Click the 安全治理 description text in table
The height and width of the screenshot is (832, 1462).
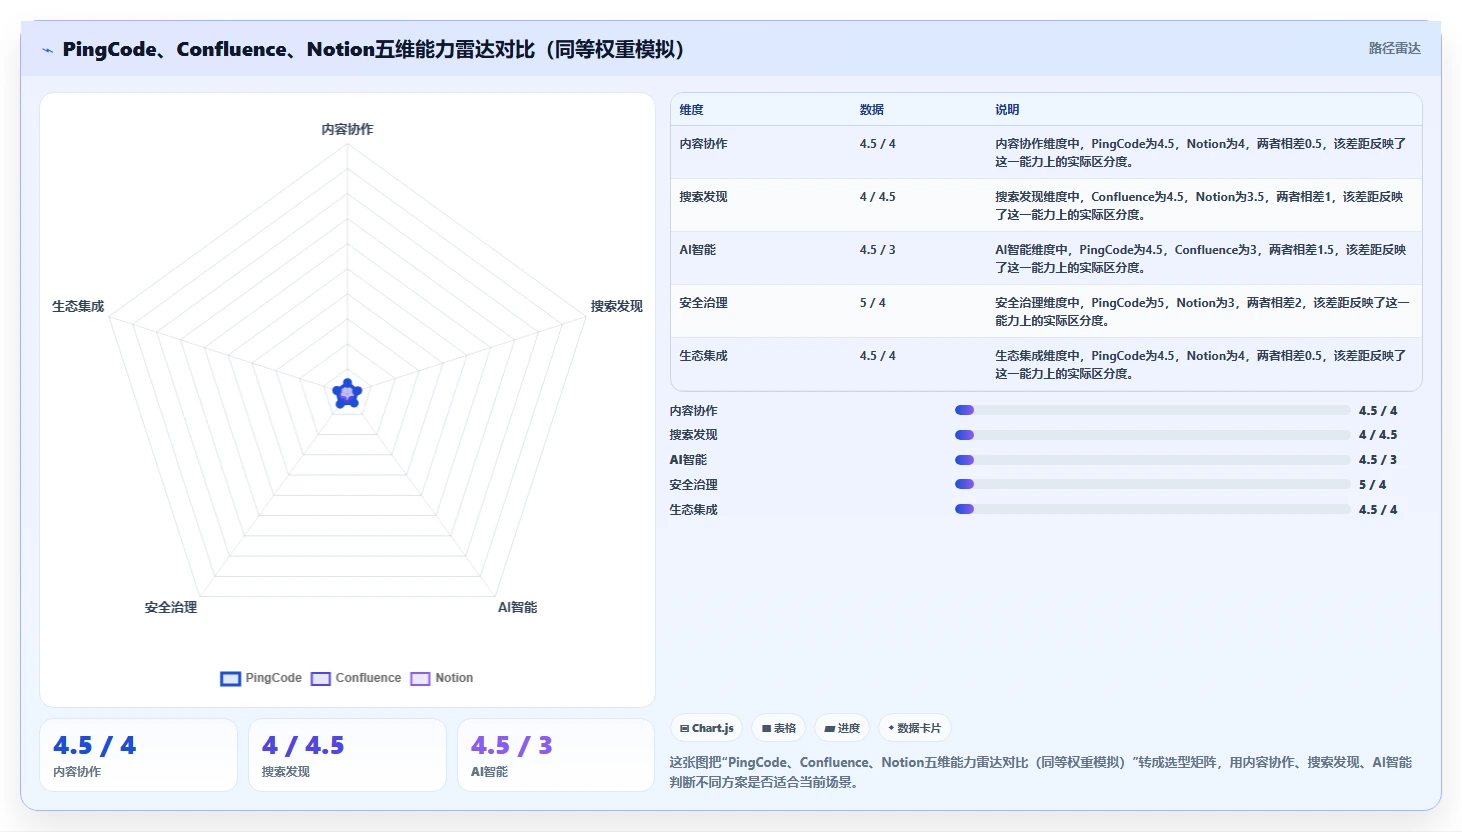click(1202, 312)
